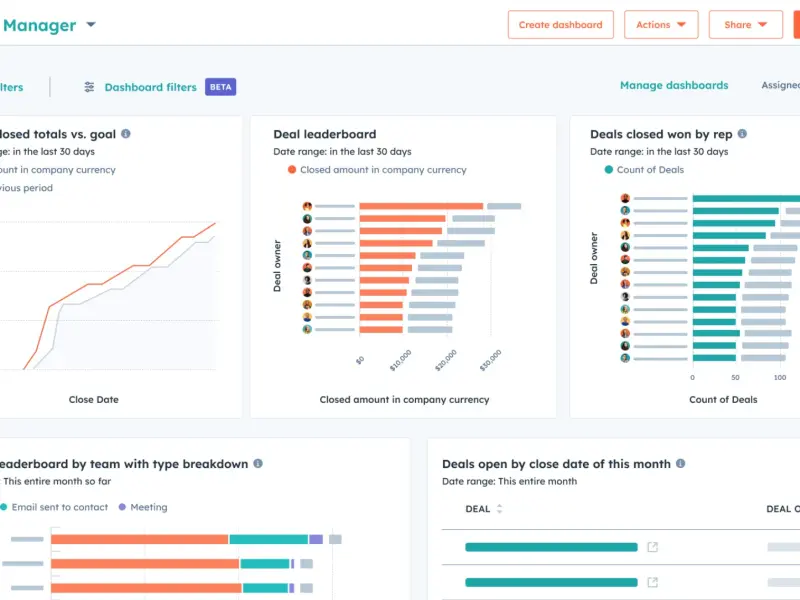800x600 pixels.
Task: Click the top orange bar in Deal leaderboard
Action: (420, 206)
